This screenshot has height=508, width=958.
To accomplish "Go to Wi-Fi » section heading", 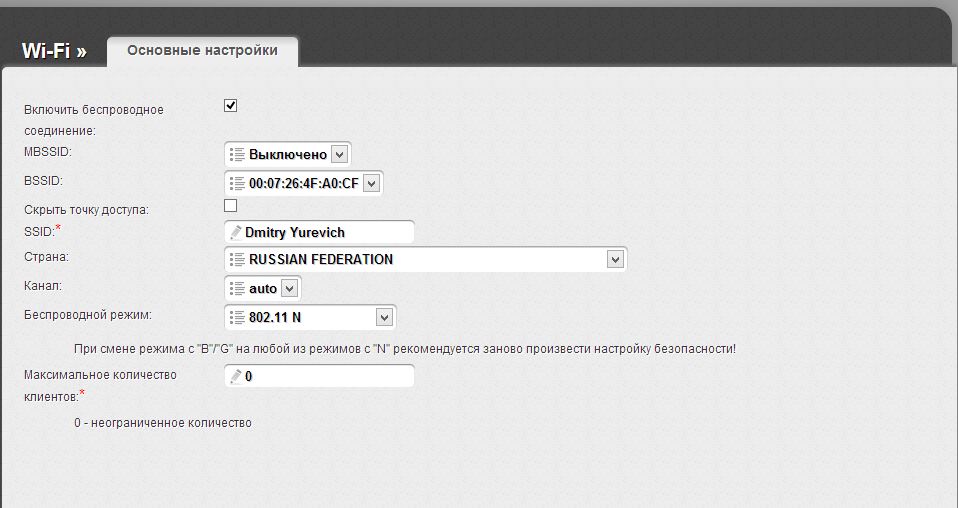I will point(54,51).
